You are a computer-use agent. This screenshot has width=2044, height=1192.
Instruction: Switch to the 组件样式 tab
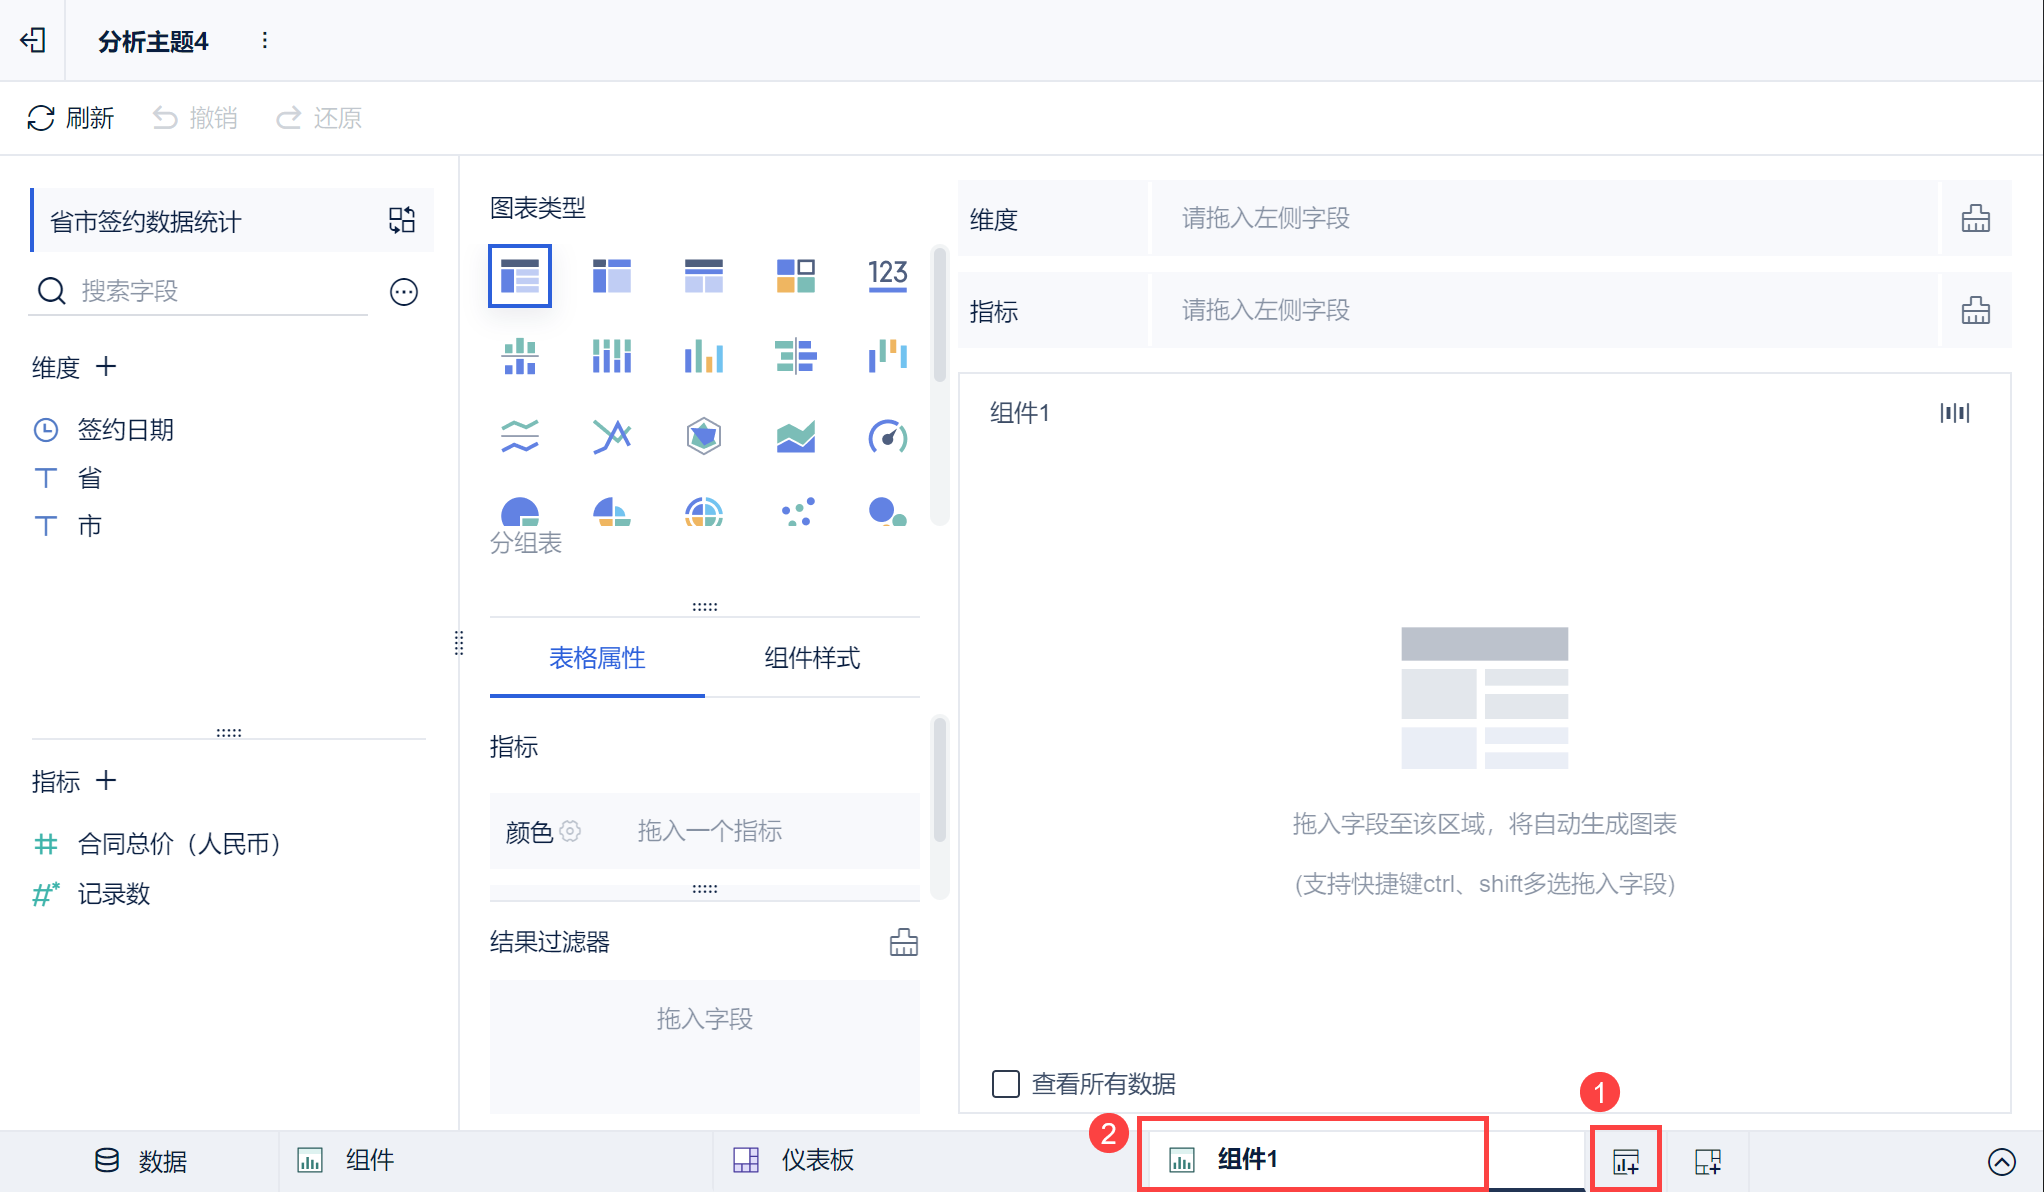(811, 658)
